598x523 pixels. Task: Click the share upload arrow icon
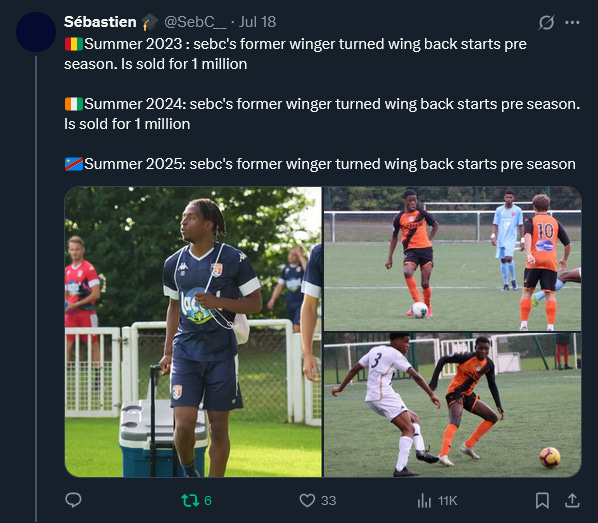(572, 500)
